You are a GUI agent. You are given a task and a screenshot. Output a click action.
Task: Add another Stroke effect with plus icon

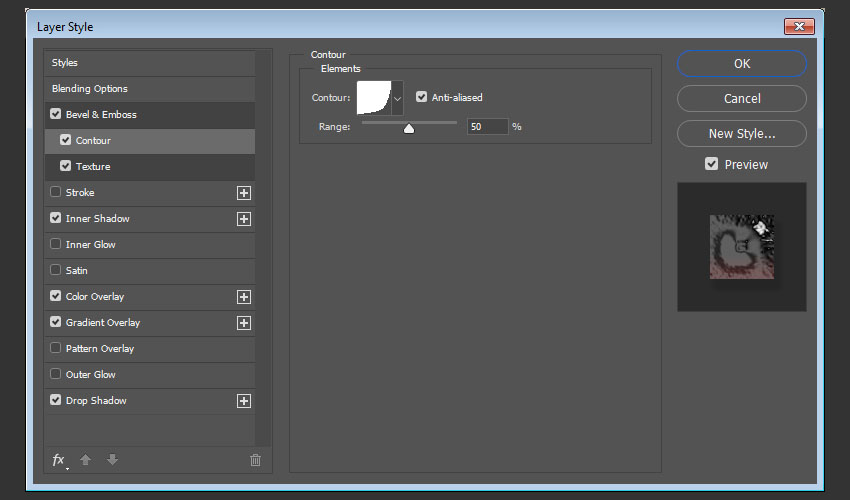coord(243,193)
